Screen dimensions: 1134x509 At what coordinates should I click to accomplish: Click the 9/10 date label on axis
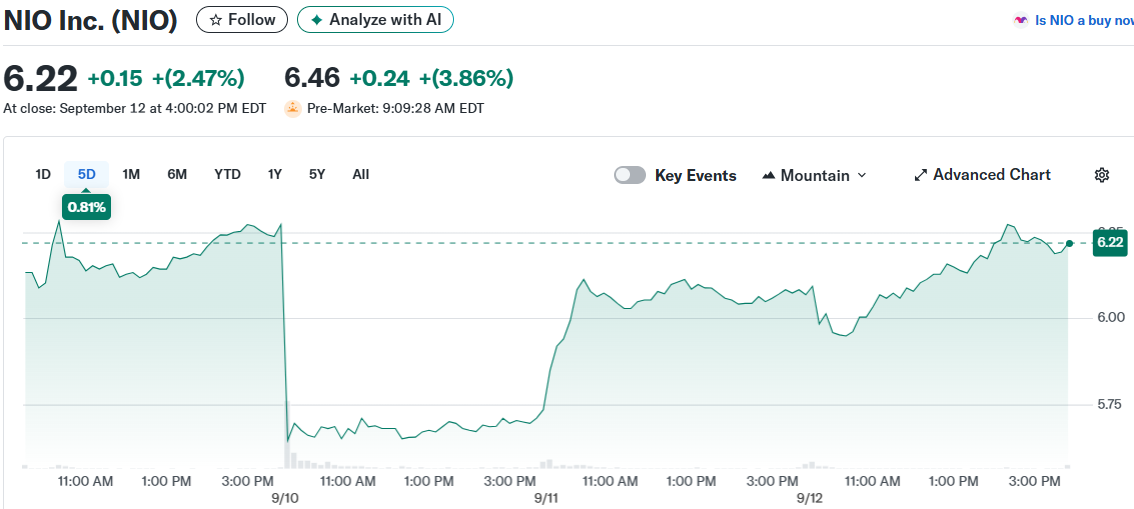[x=284, y=498]
